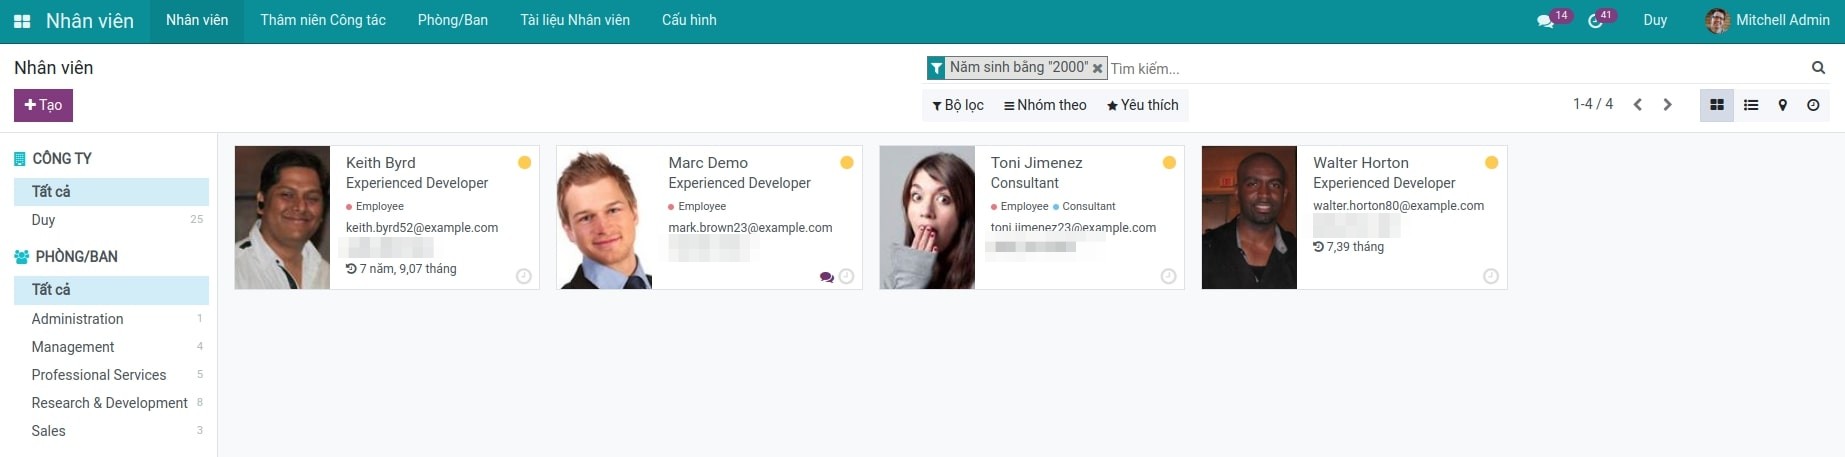Expand the Nhóm theo dropdown
The image size is (1845, 457).
1045,105
